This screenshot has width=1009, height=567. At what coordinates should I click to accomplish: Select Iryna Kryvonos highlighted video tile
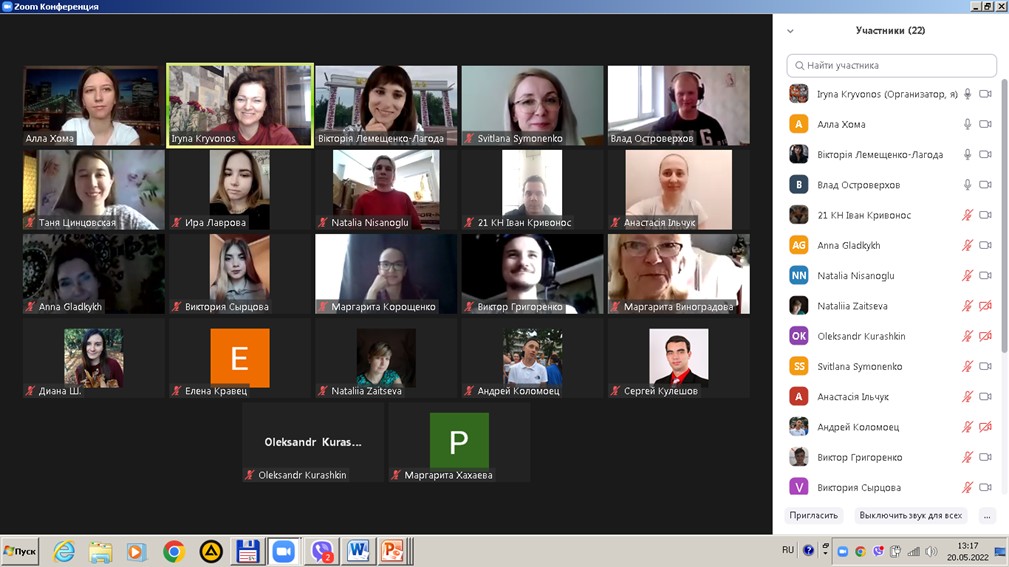240,106
